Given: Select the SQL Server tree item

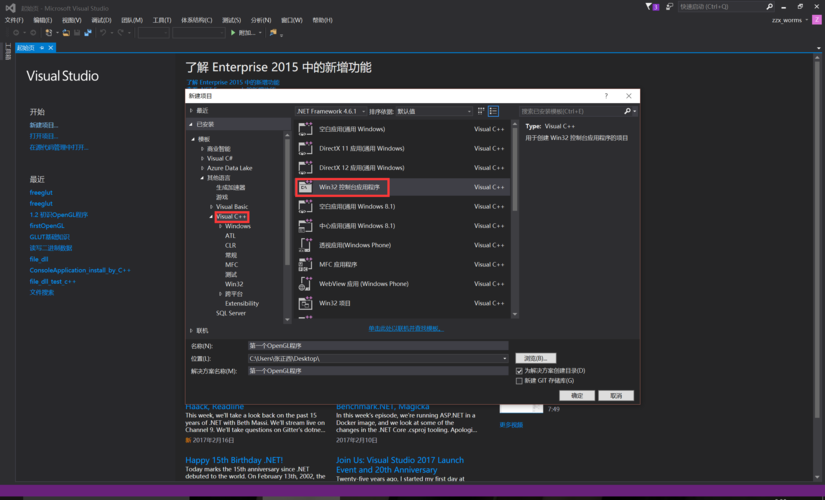Looking at the screenshot, I should [230, 313].
